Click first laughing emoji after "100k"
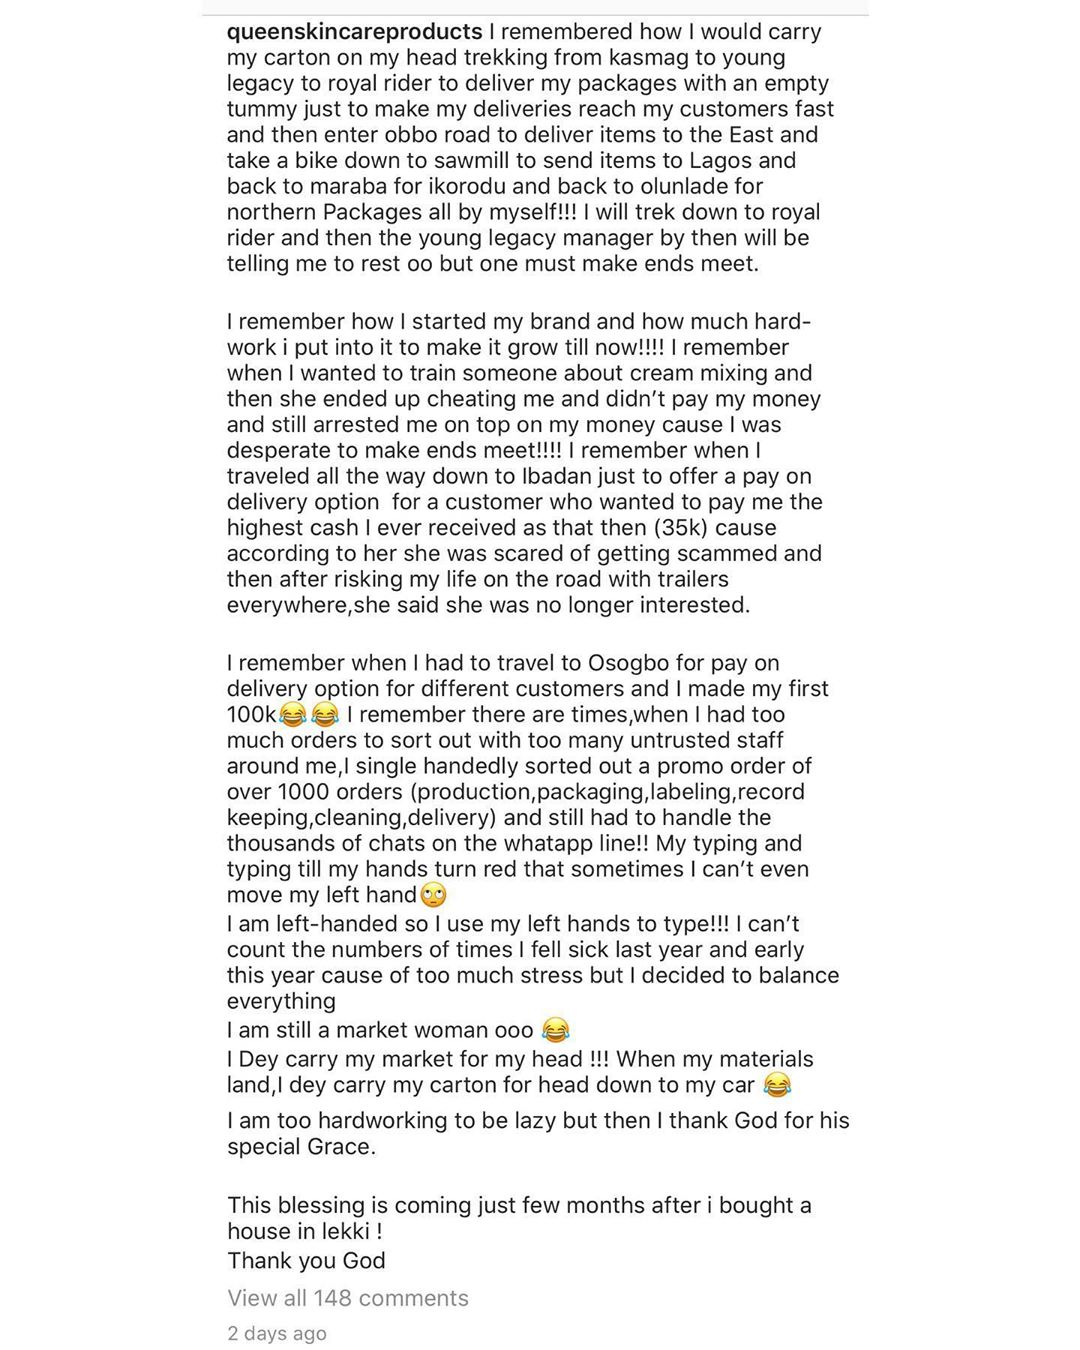Viewport: 1080px width, 1350px height. 293,715
